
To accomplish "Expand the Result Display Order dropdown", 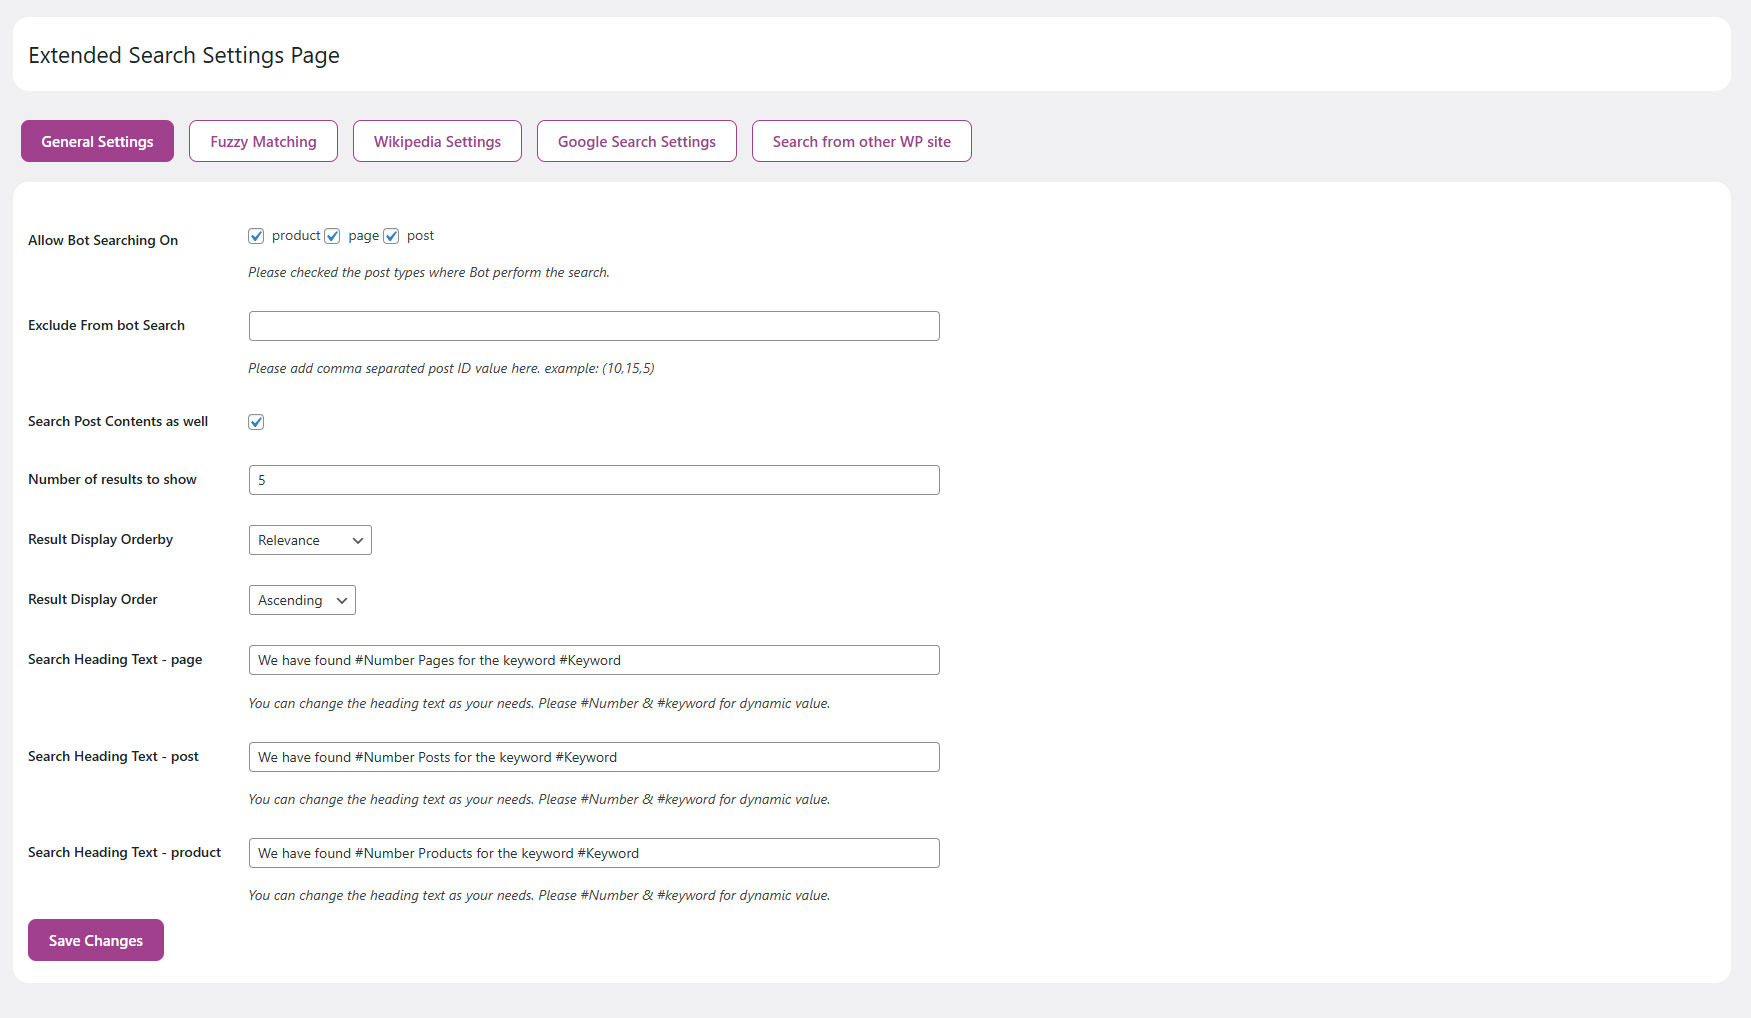I will [x=302, y=600].
